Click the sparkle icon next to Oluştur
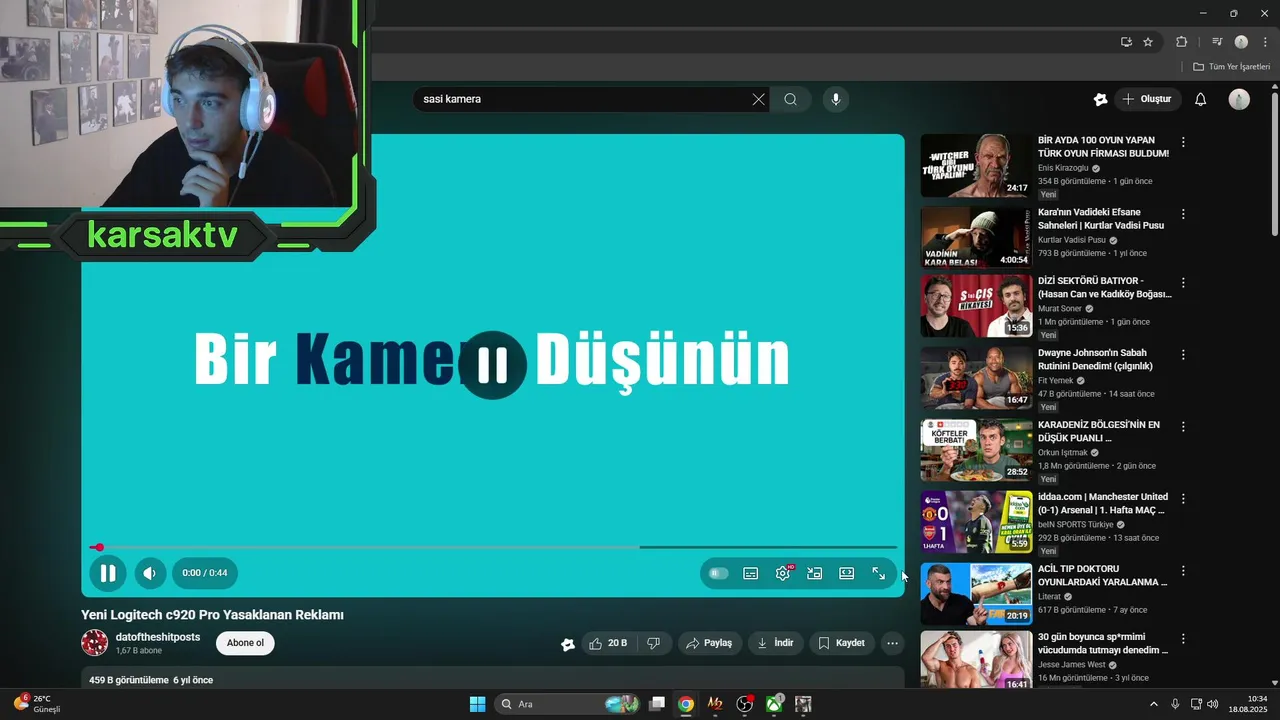The height and width of the screenshot is (720, 1280). tap(1100, 99)
